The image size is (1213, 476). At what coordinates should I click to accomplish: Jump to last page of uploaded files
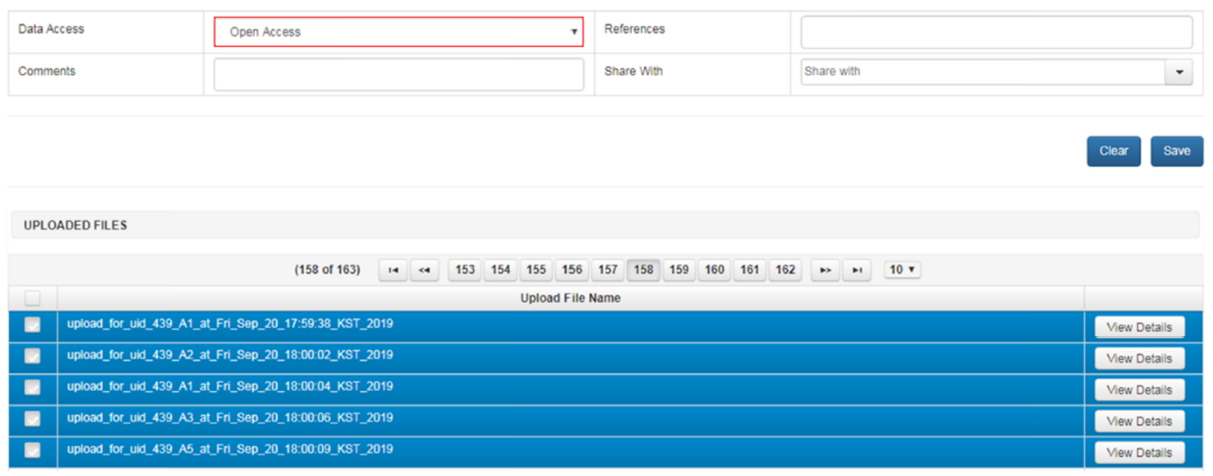856,270
